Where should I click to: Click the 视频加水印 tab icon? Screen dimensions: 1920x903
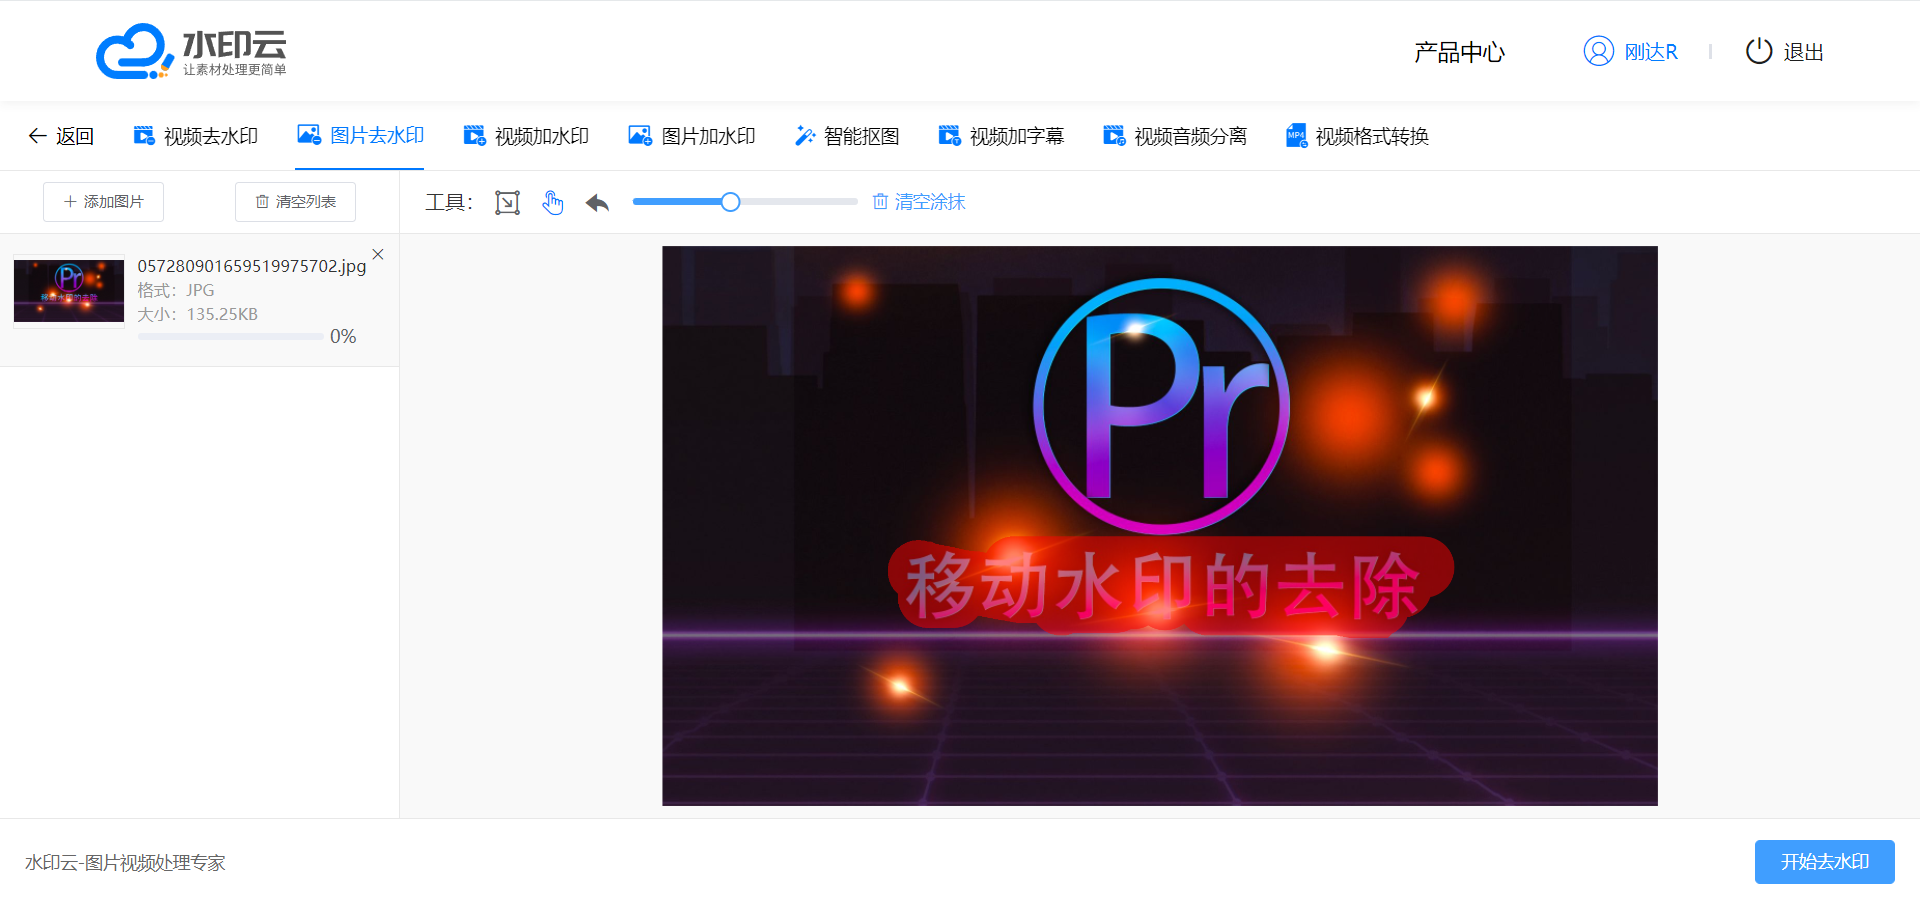click(x=474, y=135)
